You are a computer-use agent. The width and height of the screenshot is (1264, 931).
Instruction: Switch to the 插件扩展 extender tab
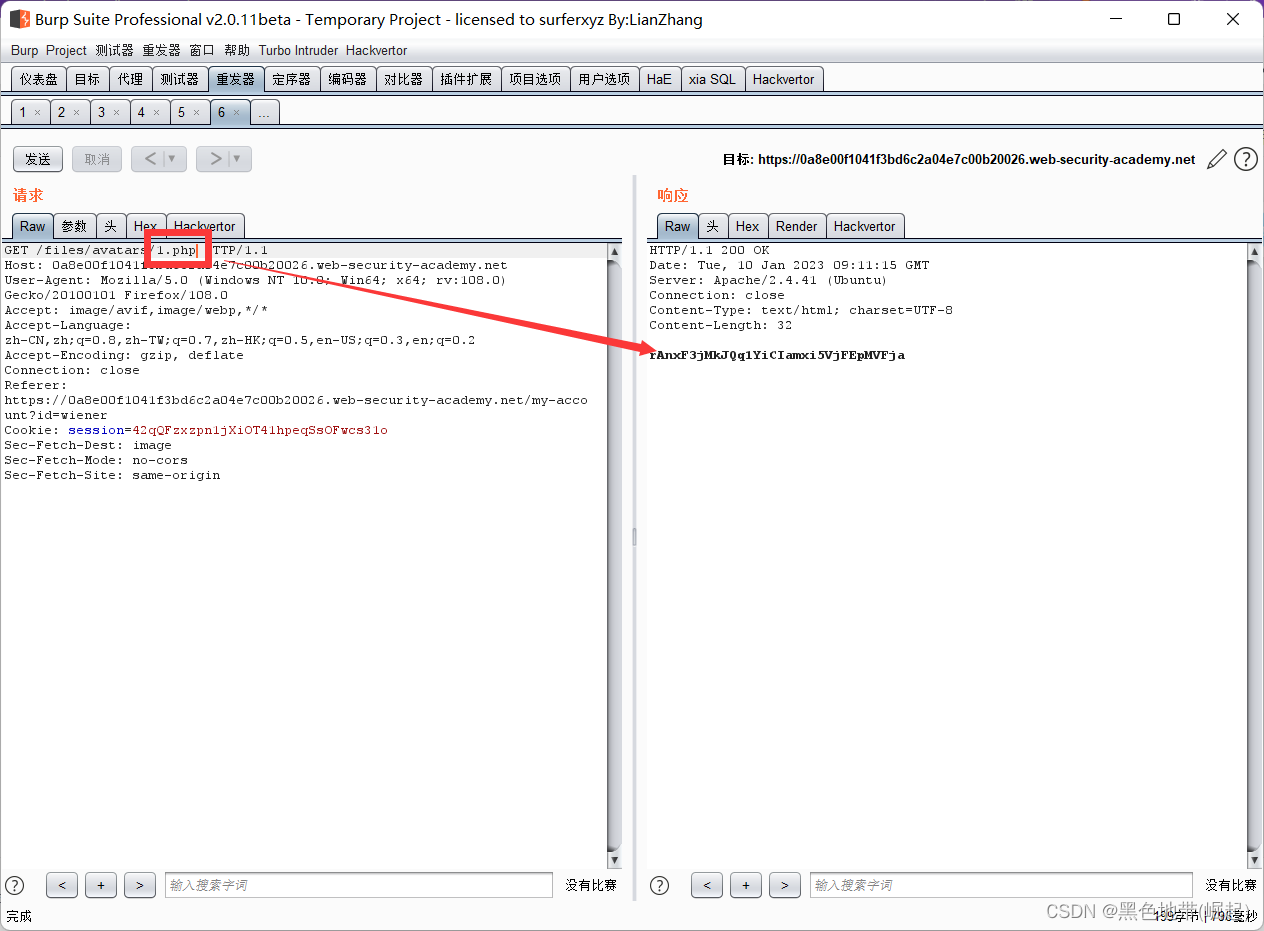466,79
